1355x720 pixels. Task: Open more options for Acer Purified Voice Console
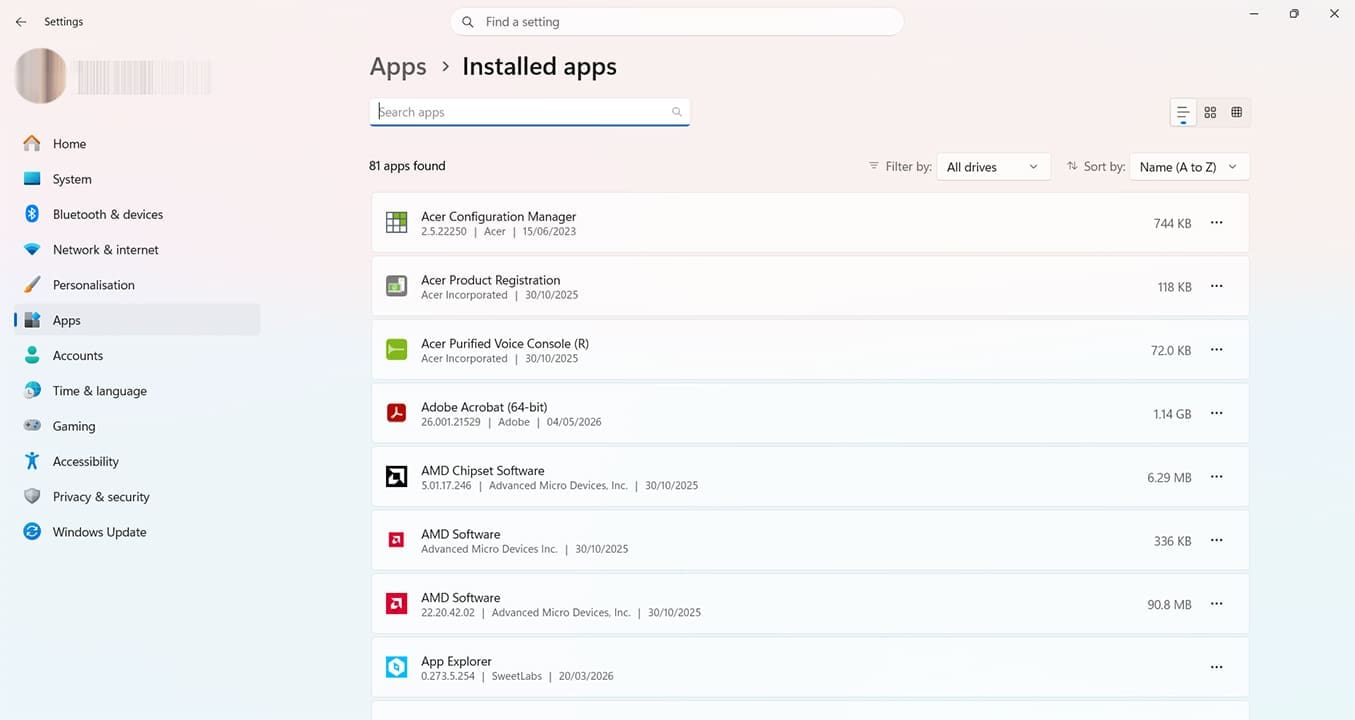coord(1217,350)
